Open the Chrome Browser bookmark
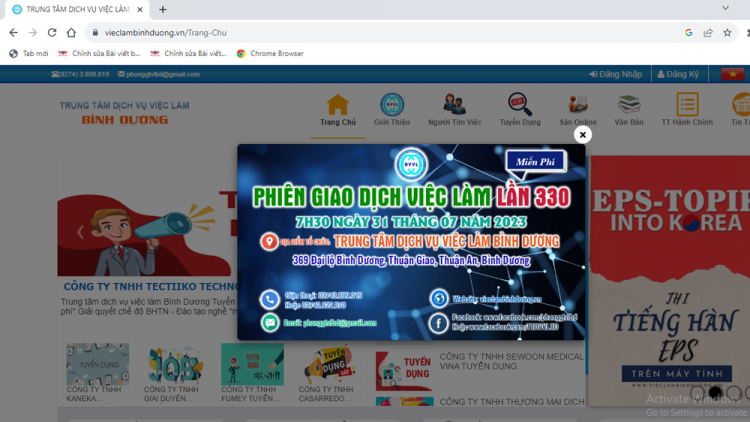Screen dimensions: 750x422 click(x=270, y=54)
